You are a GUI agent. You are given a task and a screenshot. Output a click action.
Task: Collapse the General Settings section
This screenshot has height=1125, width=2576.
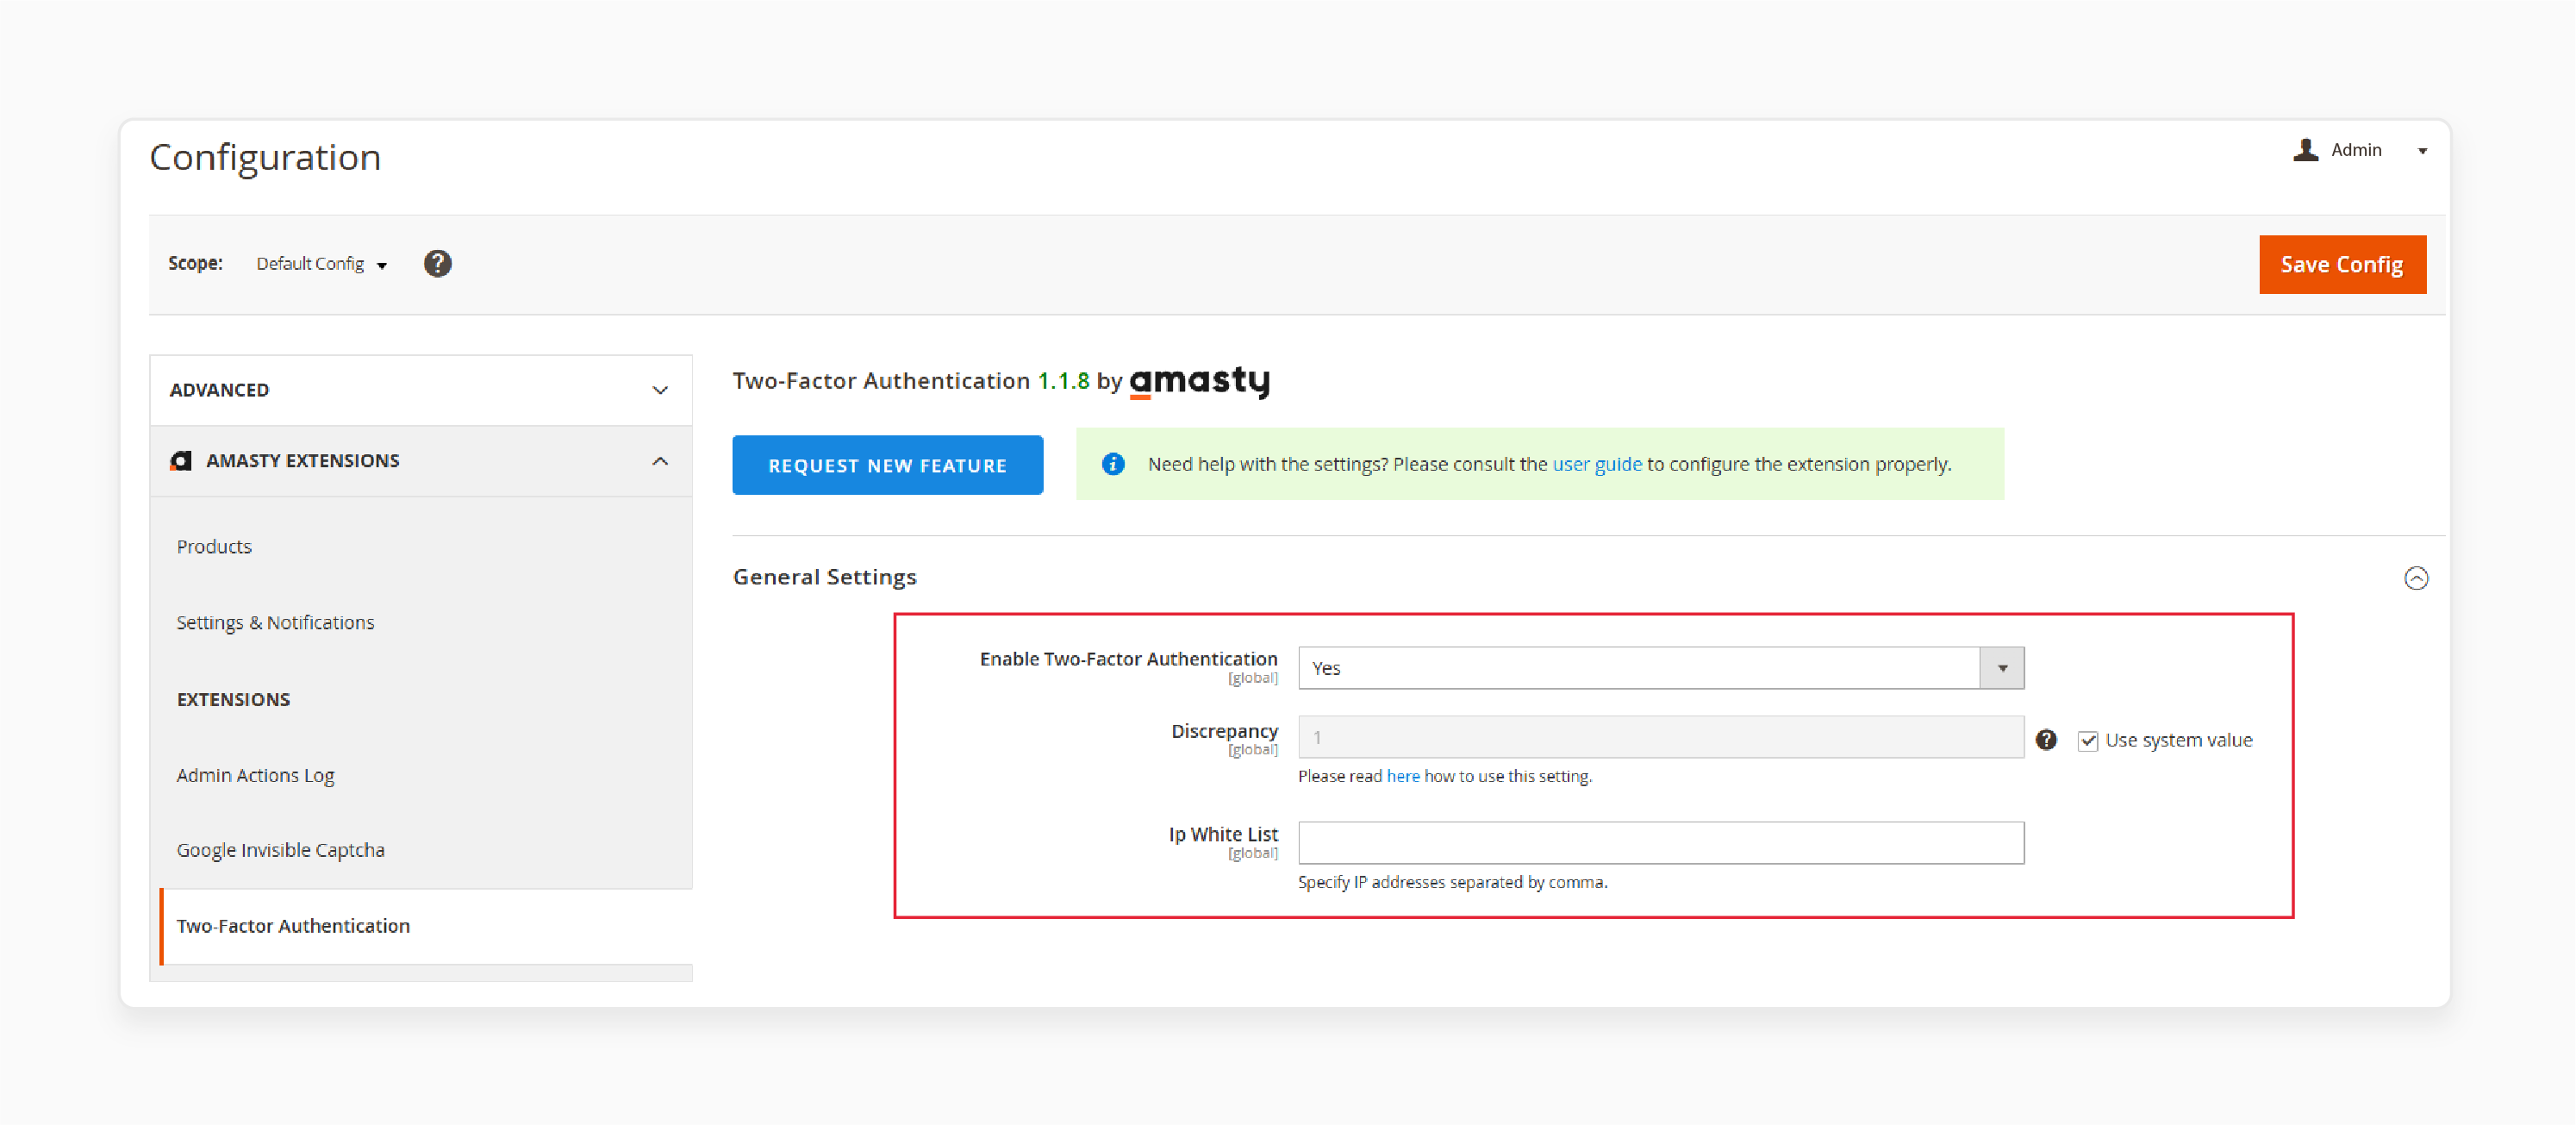[x=2415, y=578]
